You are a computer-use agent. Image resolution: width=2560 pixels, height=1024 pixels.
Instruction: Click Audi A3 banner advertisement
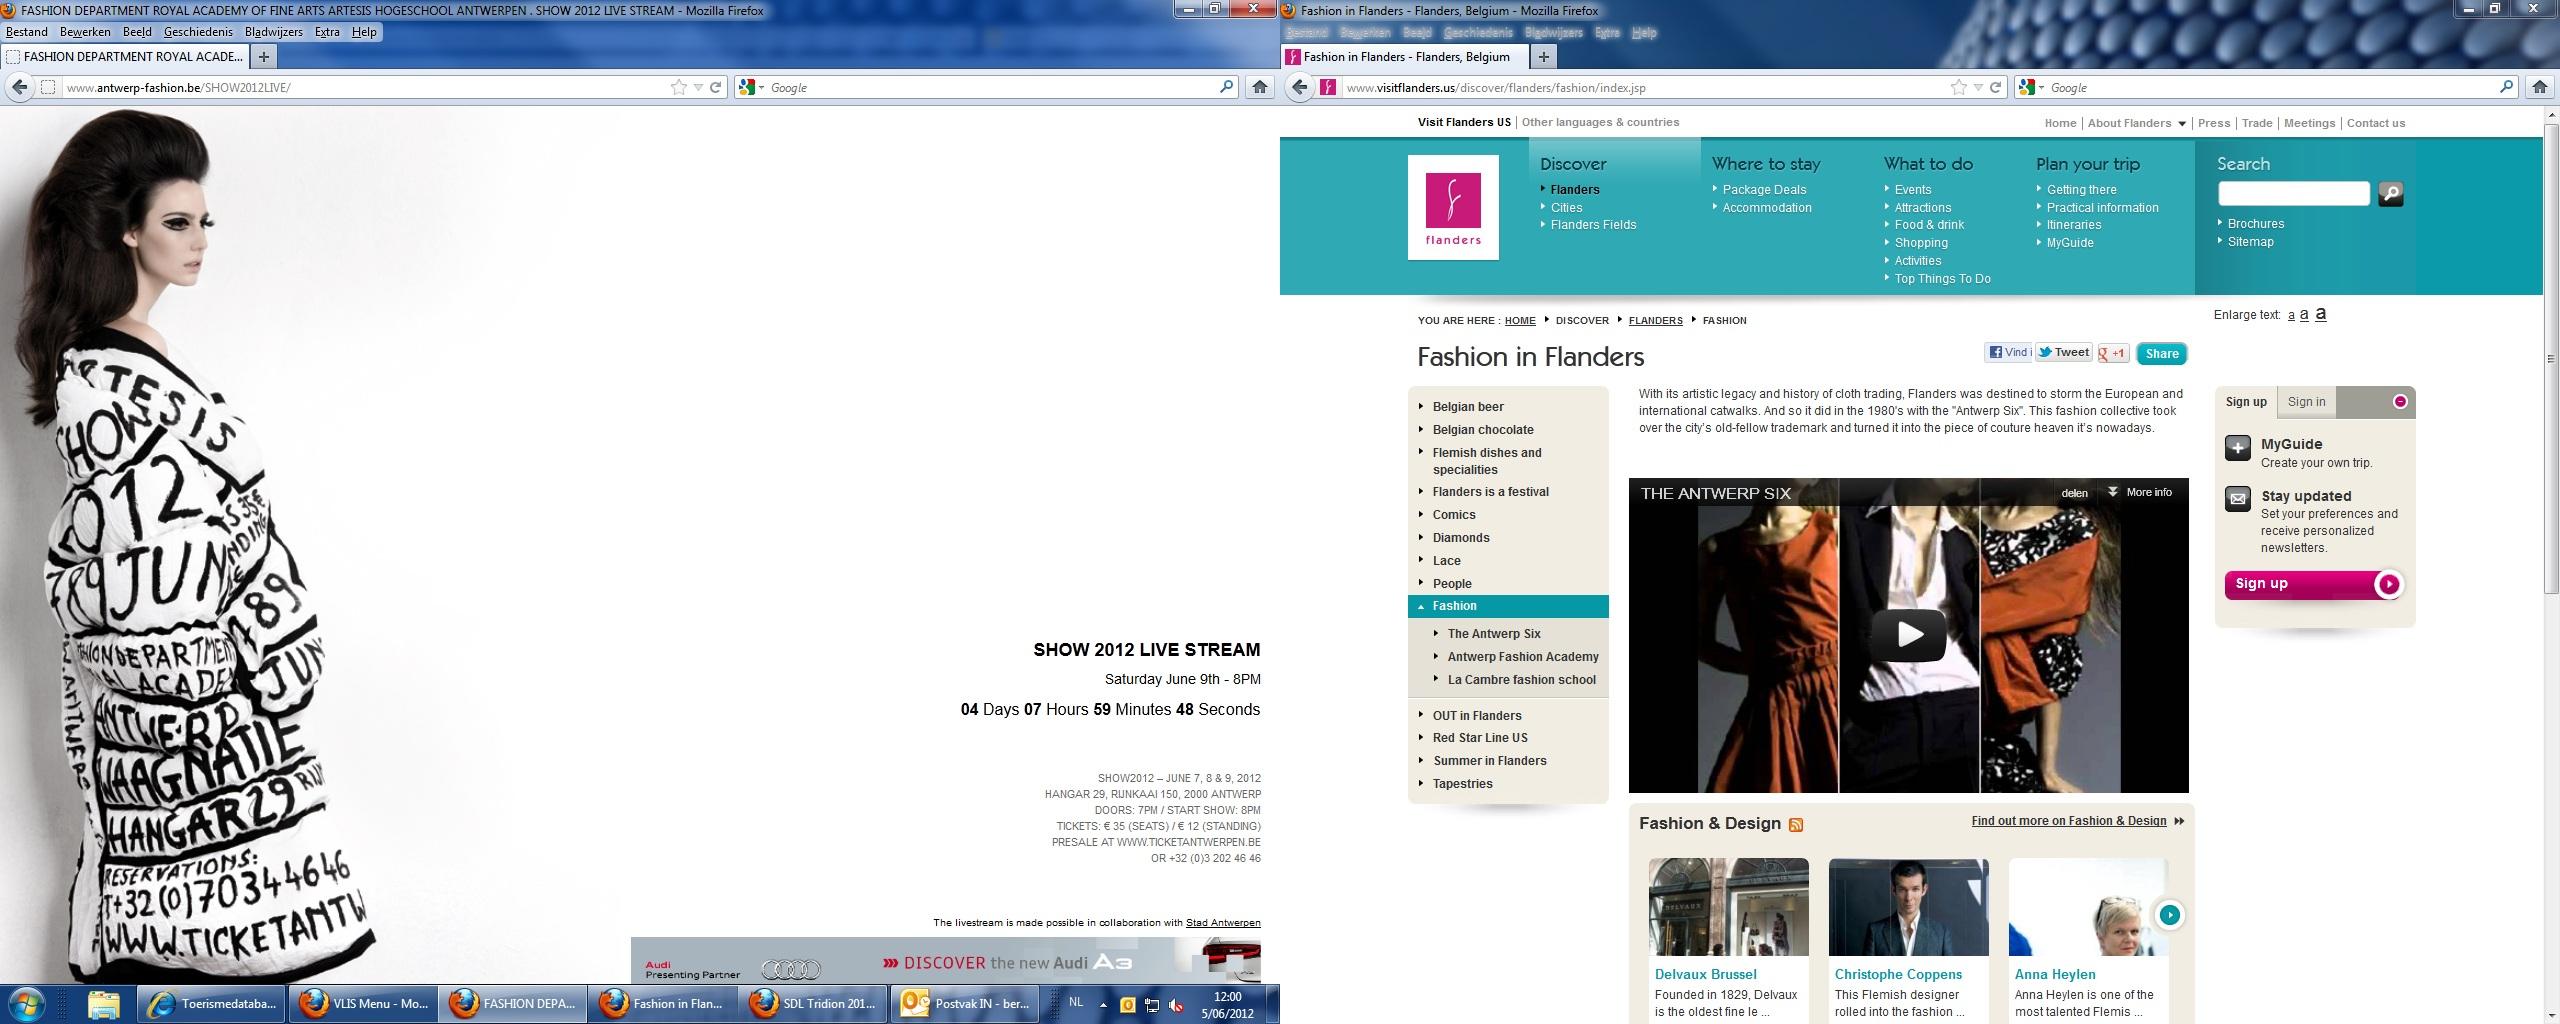pos(945,960)
